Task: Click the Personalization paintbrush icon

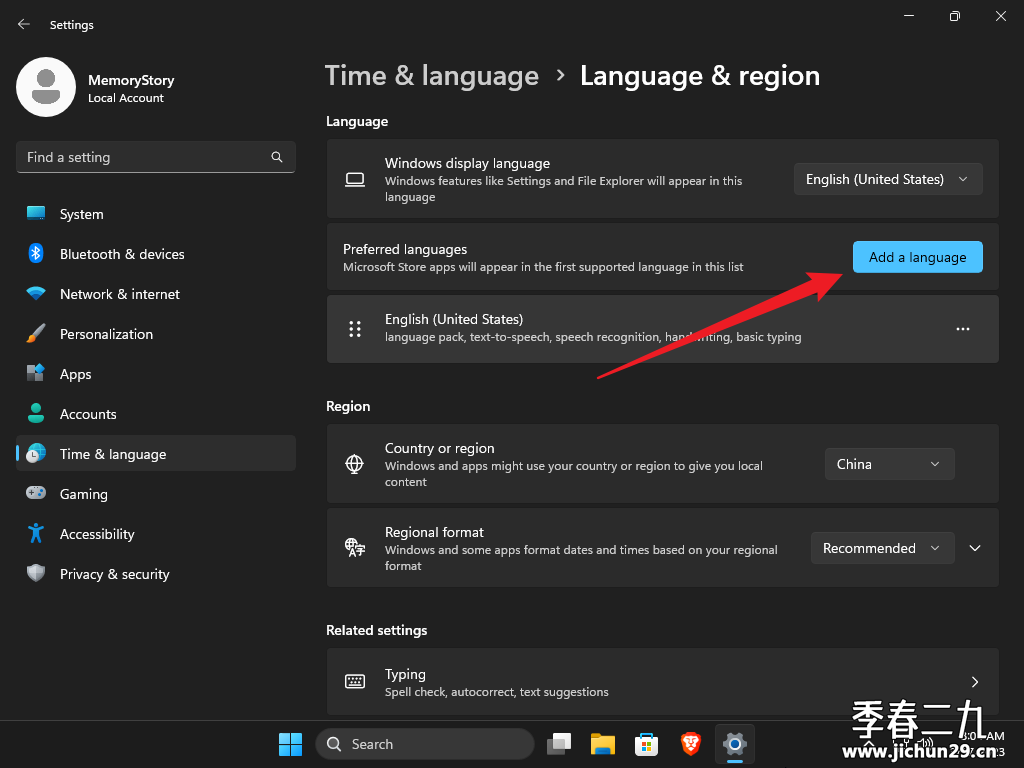Action: tap(36, 333)
